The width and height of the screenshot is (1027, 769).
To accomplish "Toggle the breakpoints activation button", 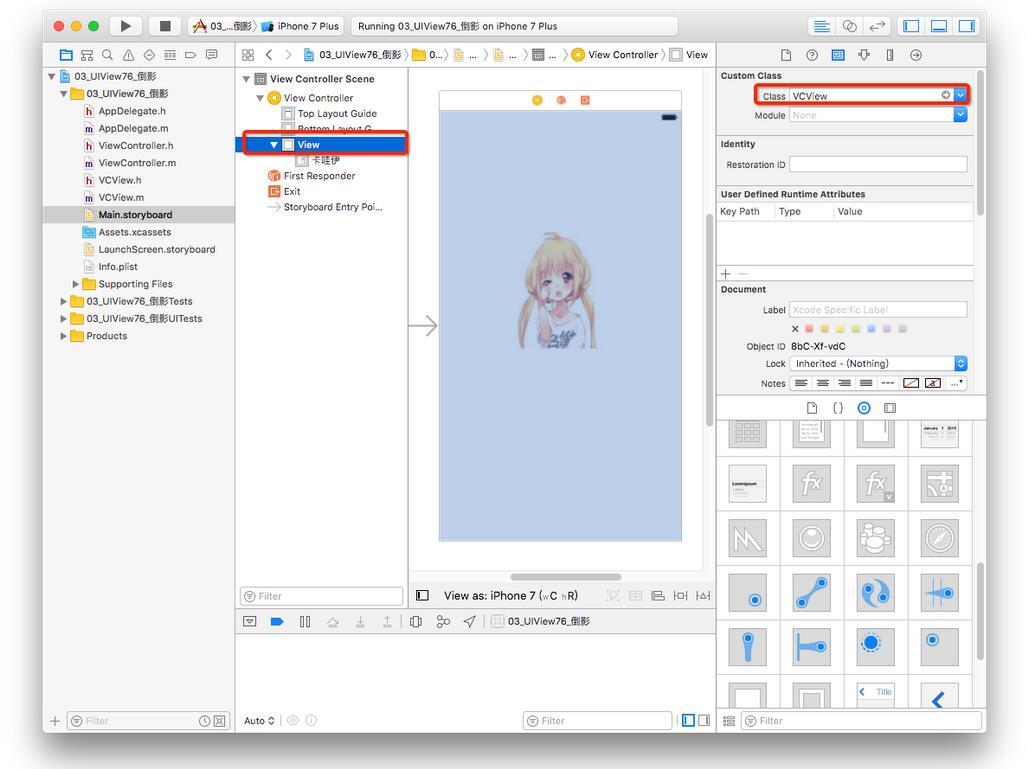I will [277, 621].
